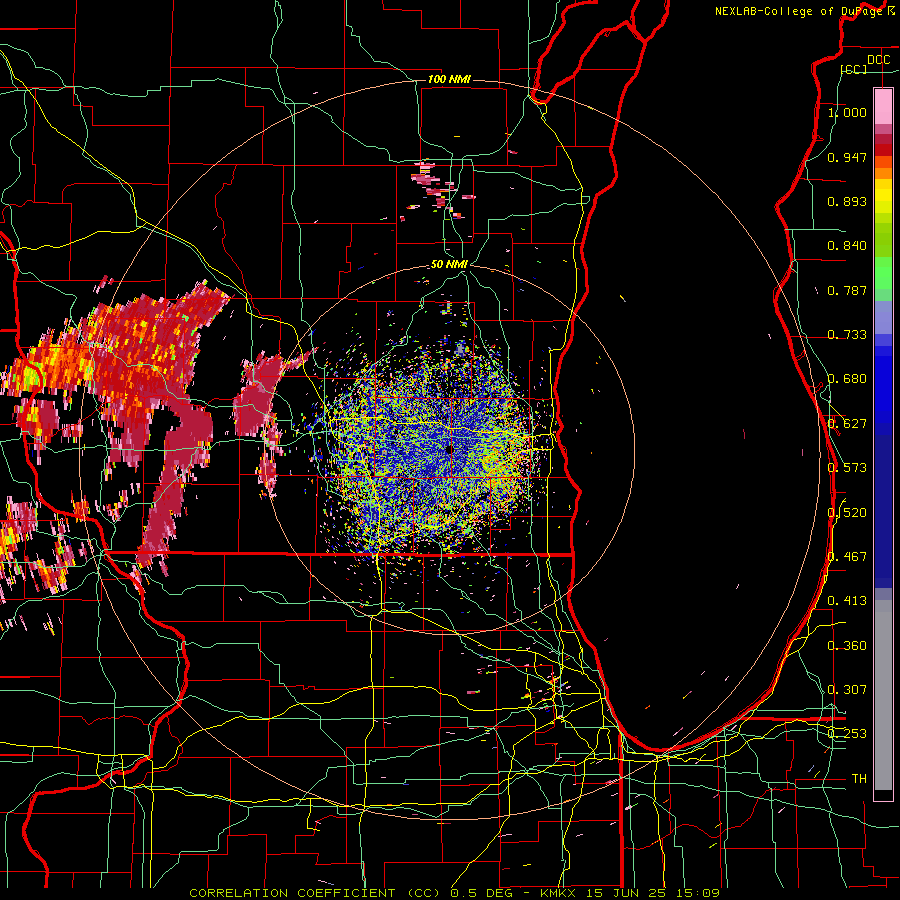900x900 pixels.
Task: Pick the light pink segment of the color bar
Action: [883, 107]
